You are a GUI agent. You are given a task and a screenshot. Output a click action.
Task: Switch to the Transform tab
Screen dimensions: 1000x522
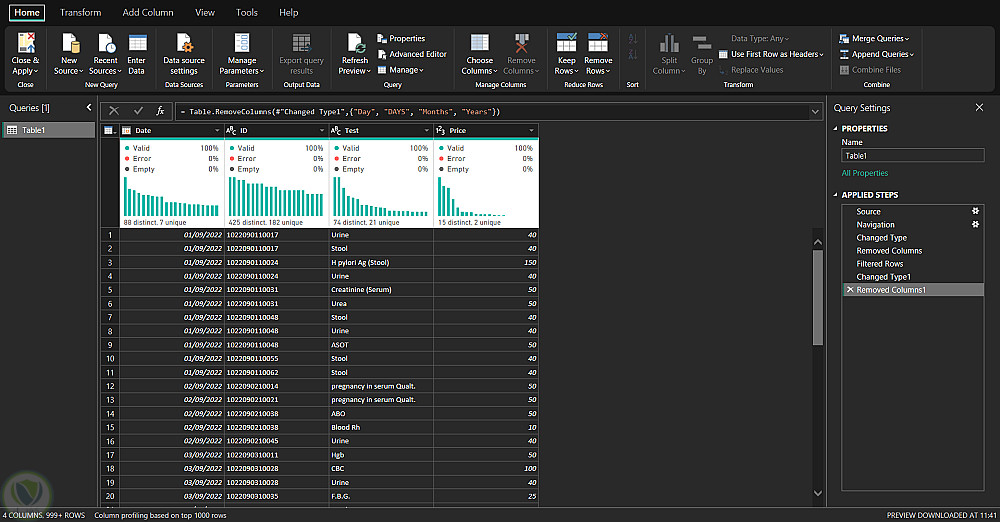80,13
